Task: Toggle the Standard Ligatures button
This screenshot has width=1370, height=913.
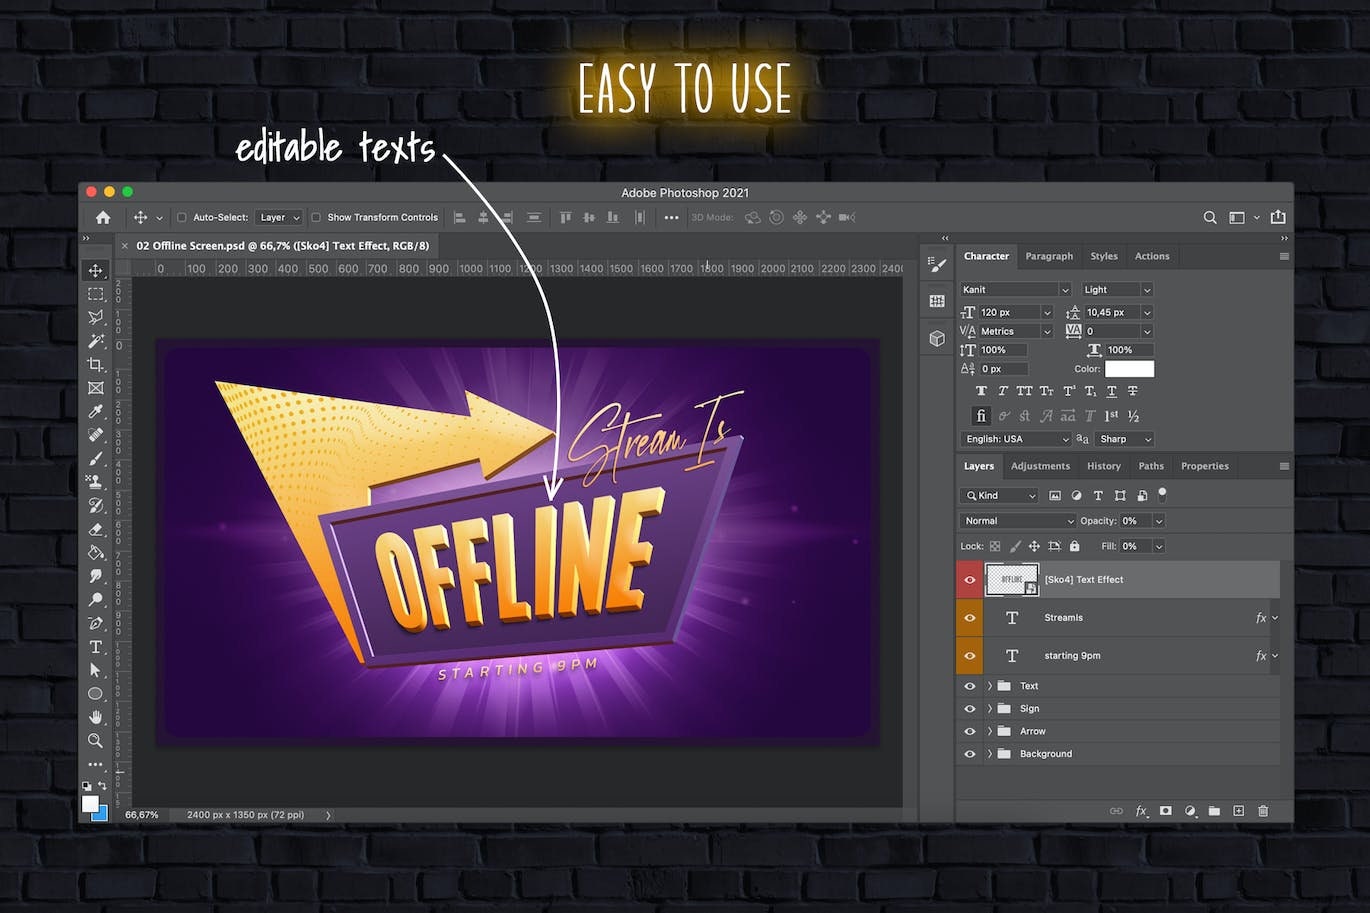Action: [981, 416]
